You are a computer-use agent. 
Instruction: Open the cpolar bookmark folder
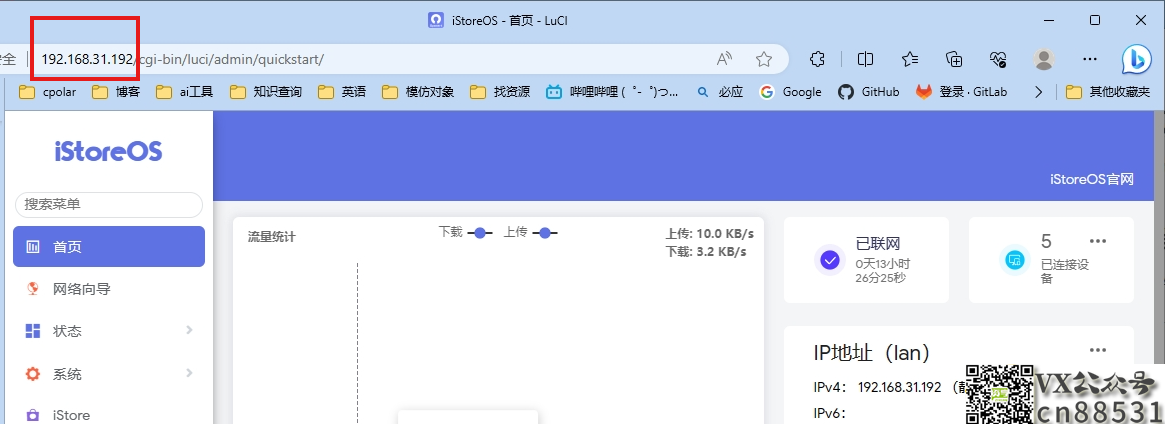(48, 92)
